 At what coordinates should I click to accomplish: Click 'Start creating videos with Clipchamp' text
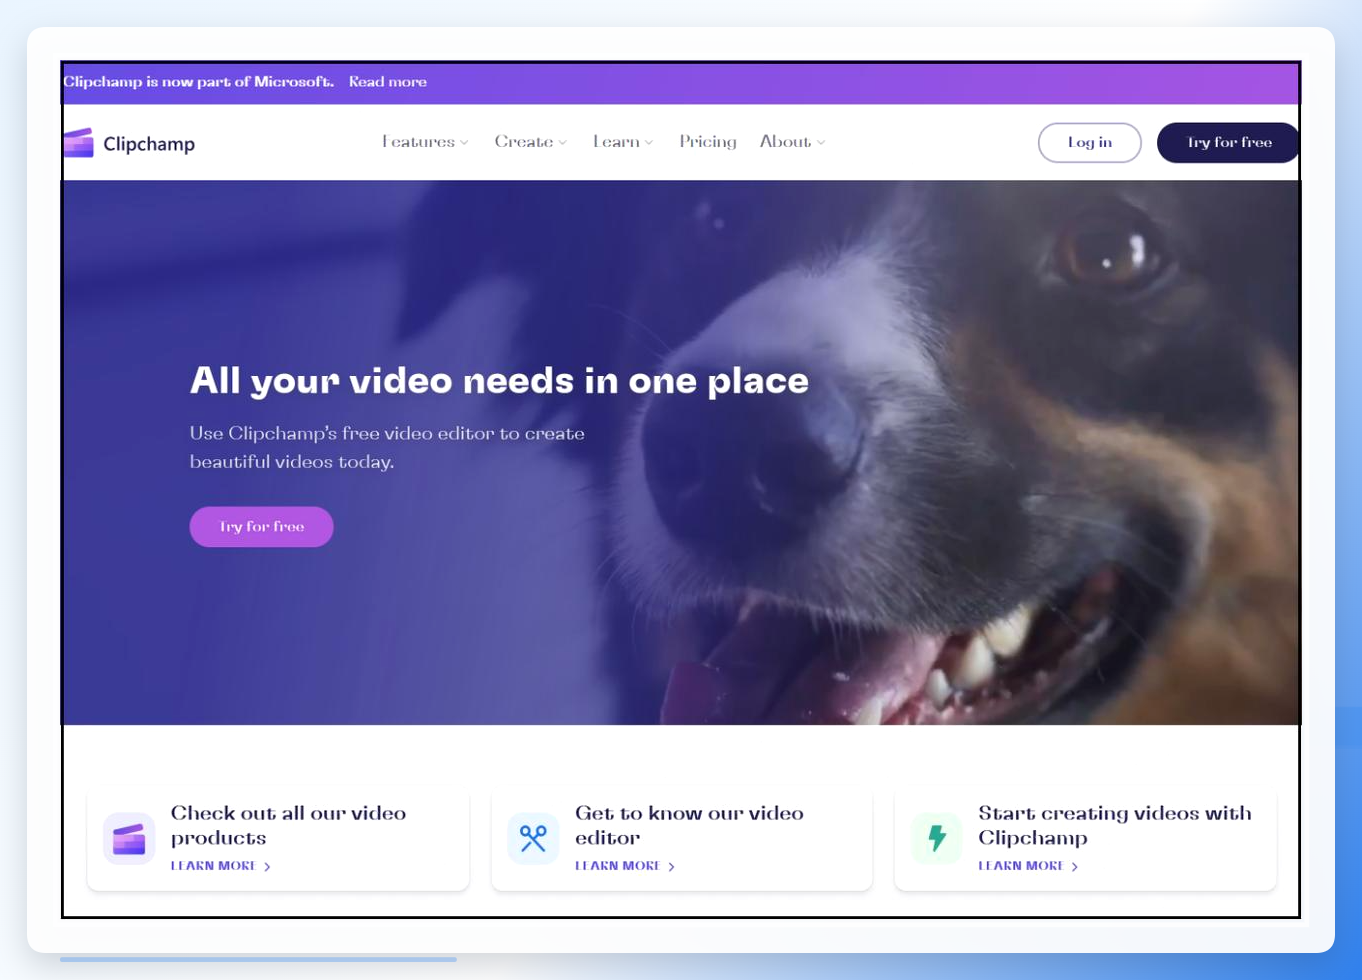click(x=1115, y=826)
